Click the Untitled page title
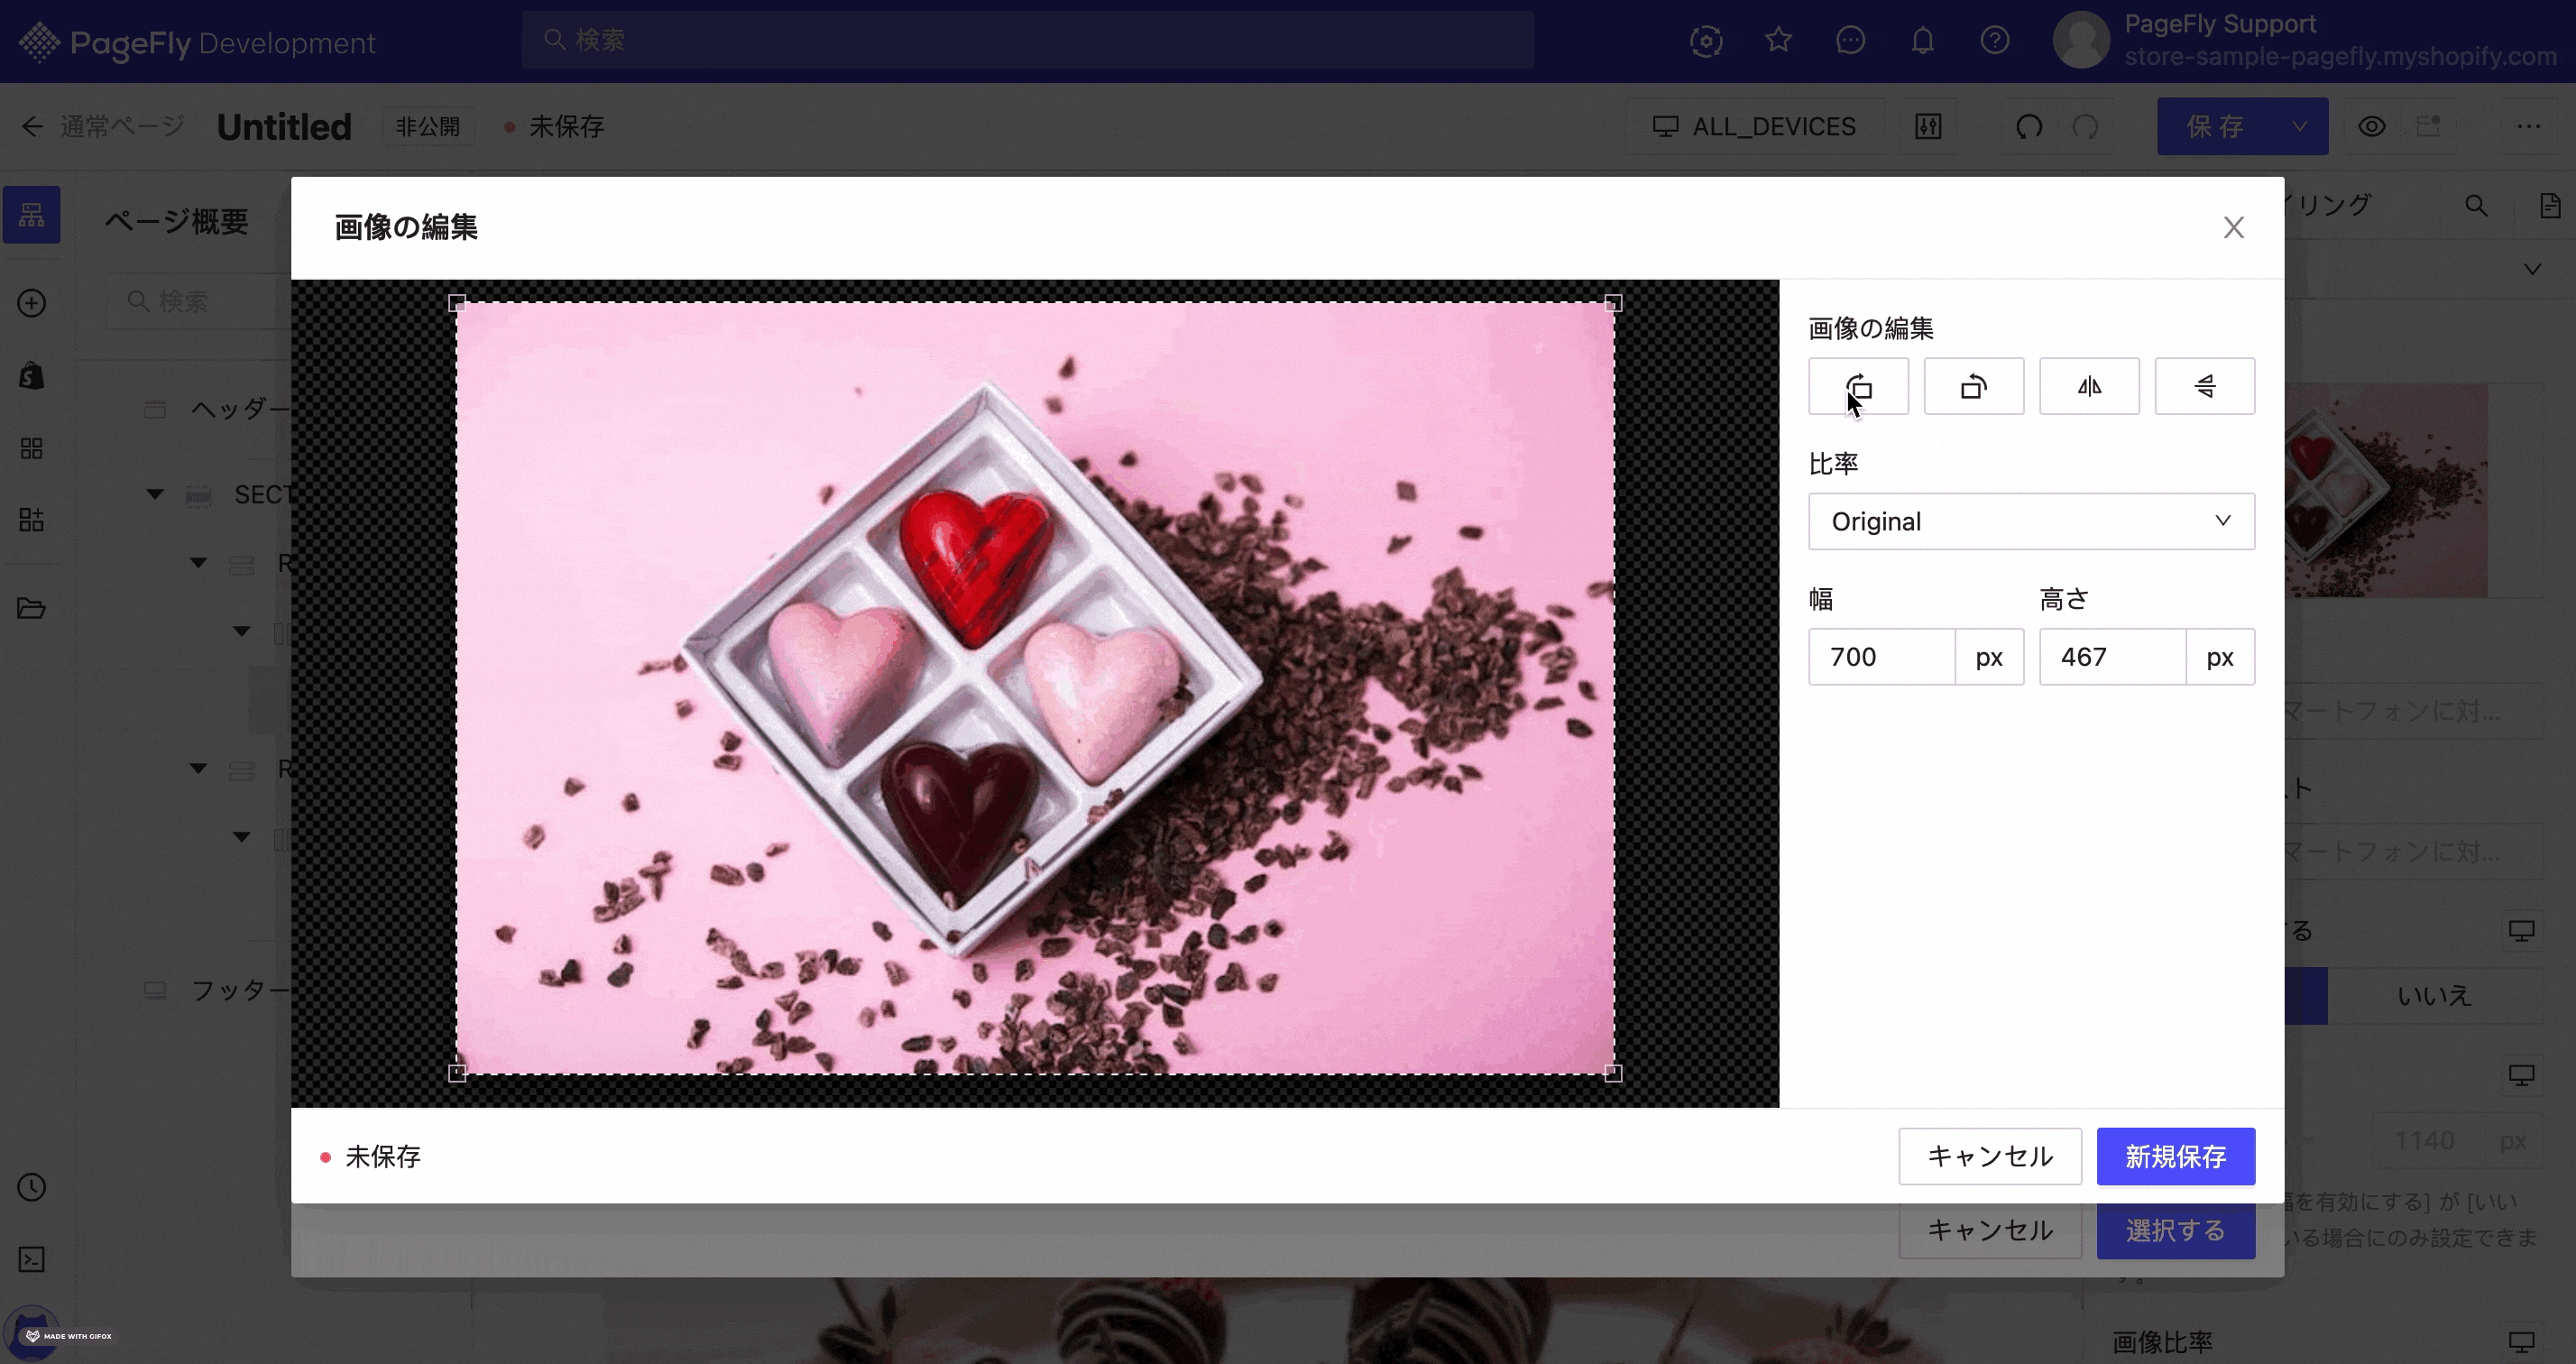 coord(284,127)
